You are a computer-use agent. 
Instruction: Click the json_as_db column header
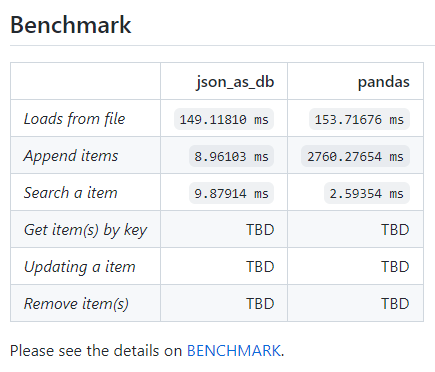pos(235,82)
